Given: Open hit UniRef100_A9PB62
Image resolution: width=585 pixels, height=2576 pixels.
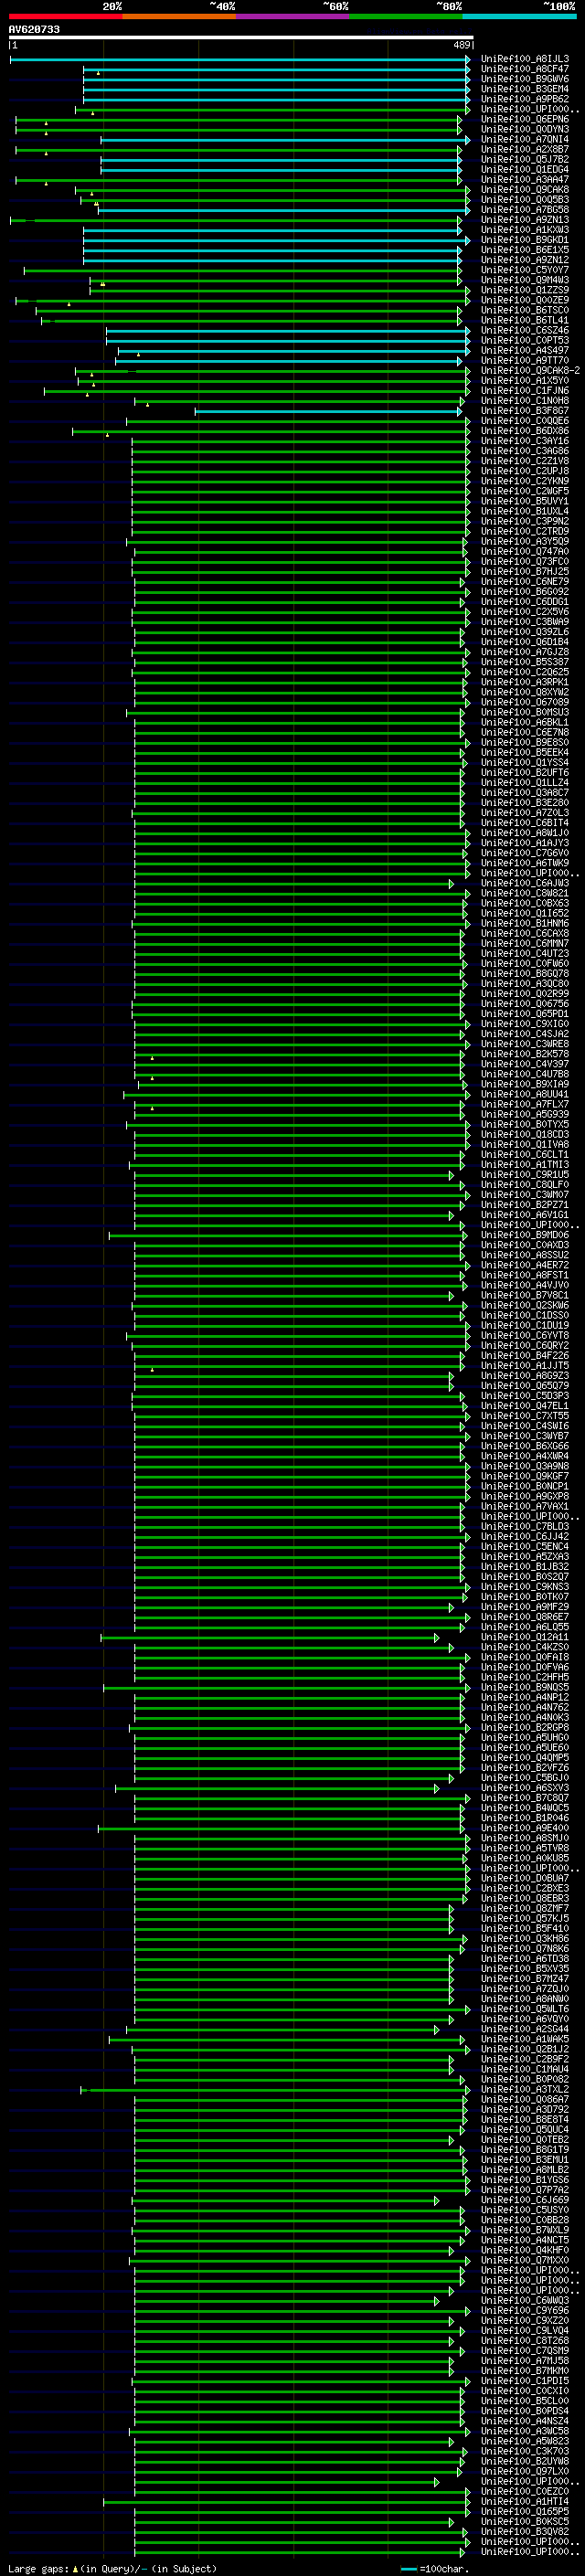Looking at the screenshot, I should (x=525, y=99).
